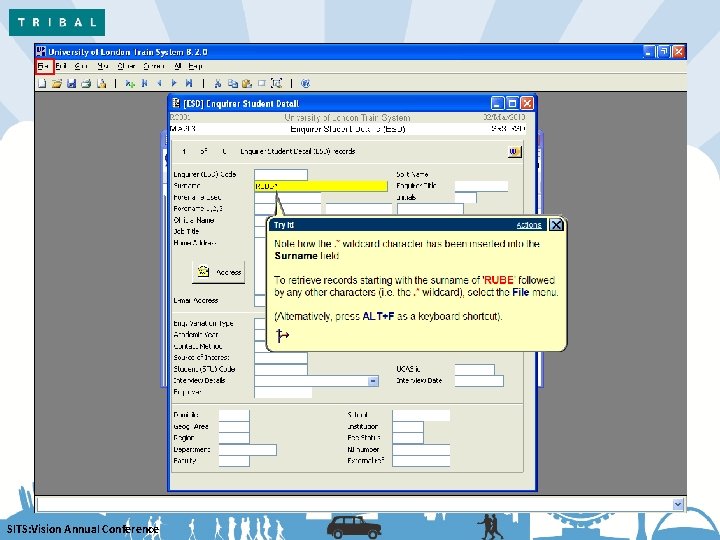Click the UCAS id input field

[474, 369]
